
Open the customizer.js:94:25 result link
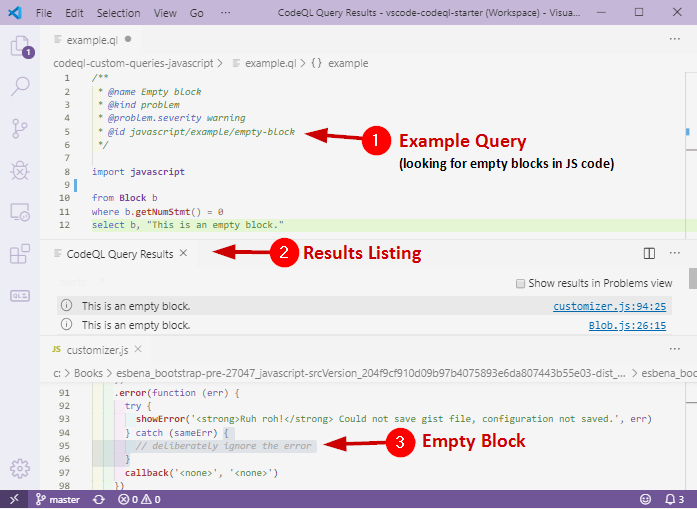pyautogui.click(x=609, y=306)
